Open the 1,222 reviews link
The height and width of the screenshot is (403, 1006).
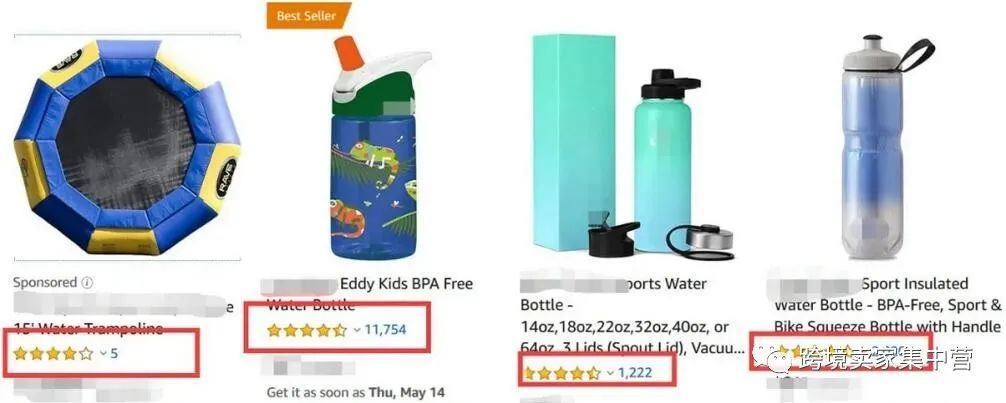(638, 373)
